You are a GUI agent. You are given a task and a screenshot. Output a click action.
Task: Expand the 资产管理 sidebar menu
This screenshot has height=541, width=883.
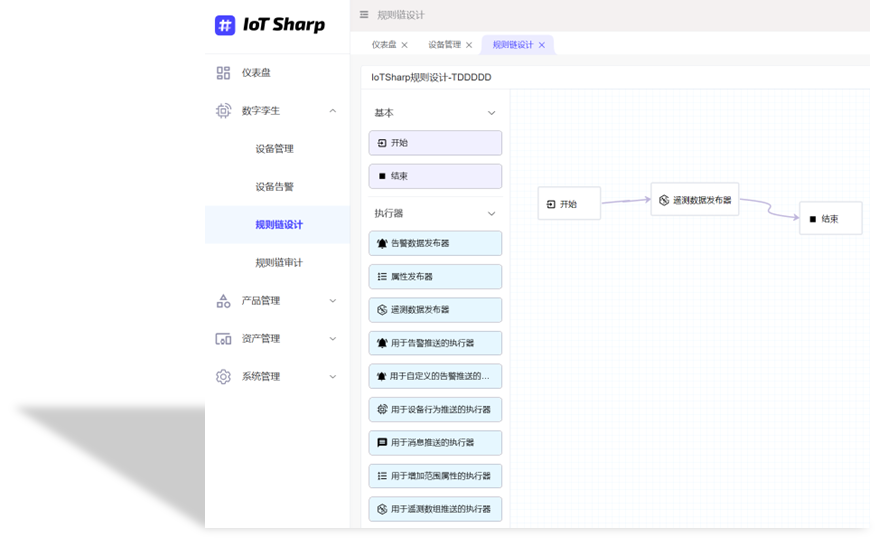(x=333, y=339)
